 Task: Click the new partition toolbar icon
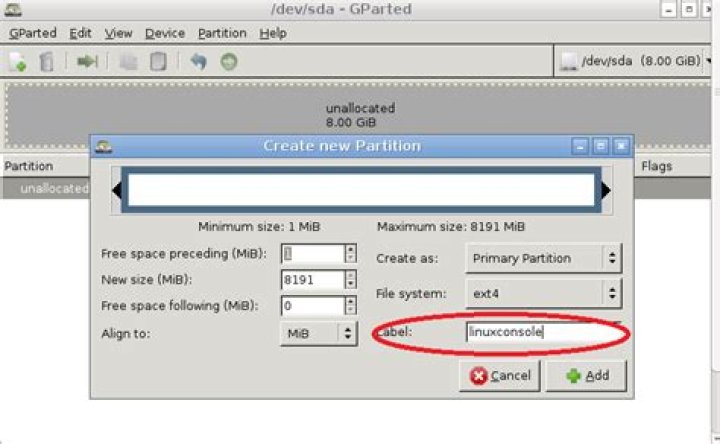click(17, 62)
